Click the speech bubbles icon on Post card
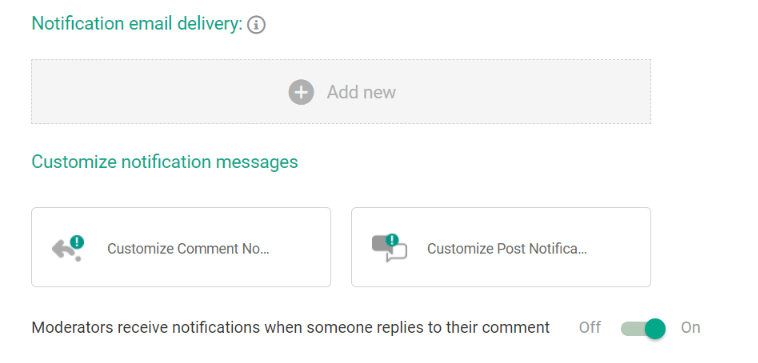The height and width of the screenshot is (363, 758). tap(389, 248)
